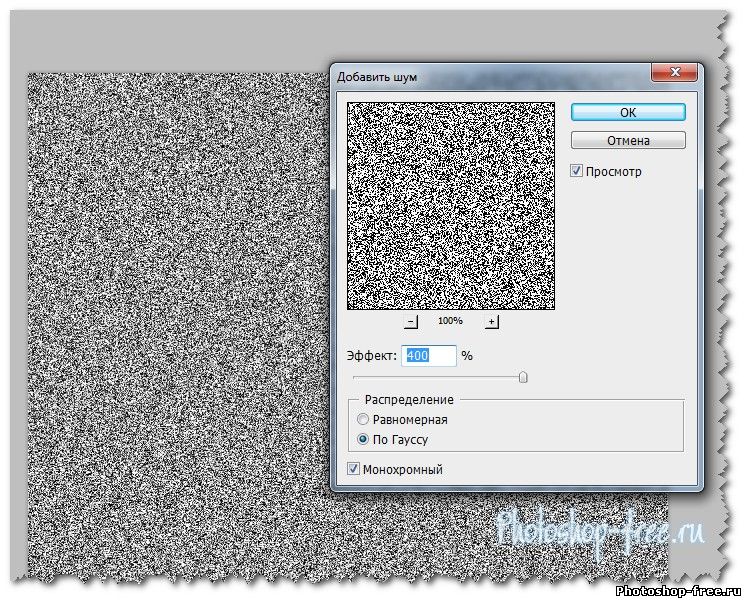Click the OK button
Image resolution: width=746 pixels, height=601 pixels.
click(628, 112)
